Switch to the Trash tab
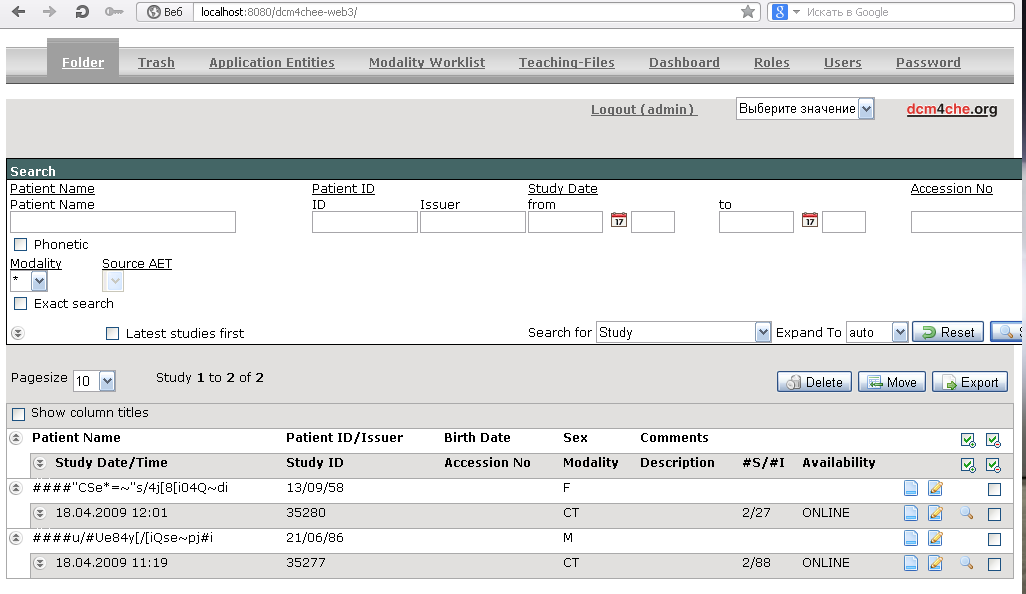Screen dimensions: 1026x594 point(156,63)
